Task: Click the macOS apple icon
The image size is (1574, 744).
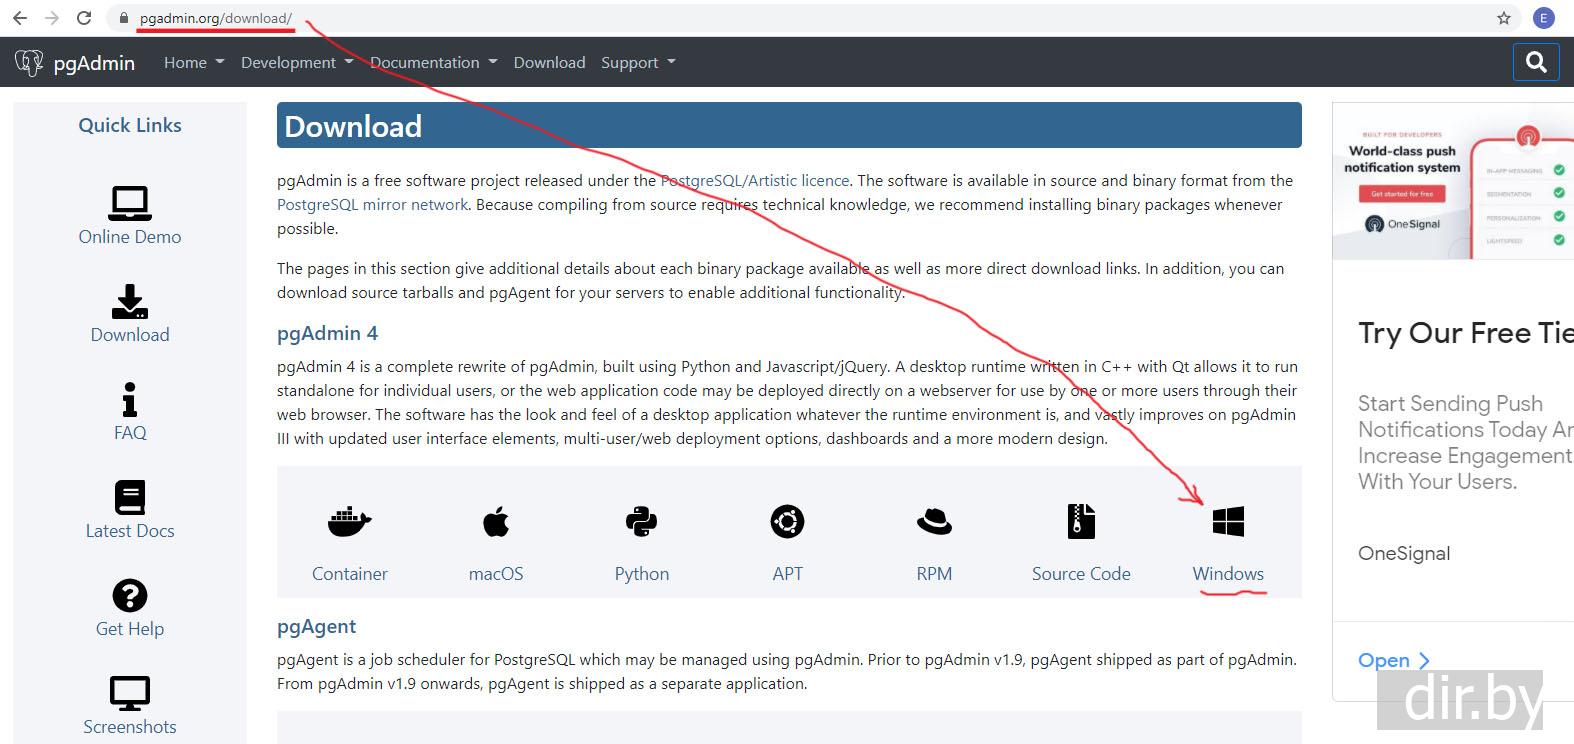Action: (496, 521)
